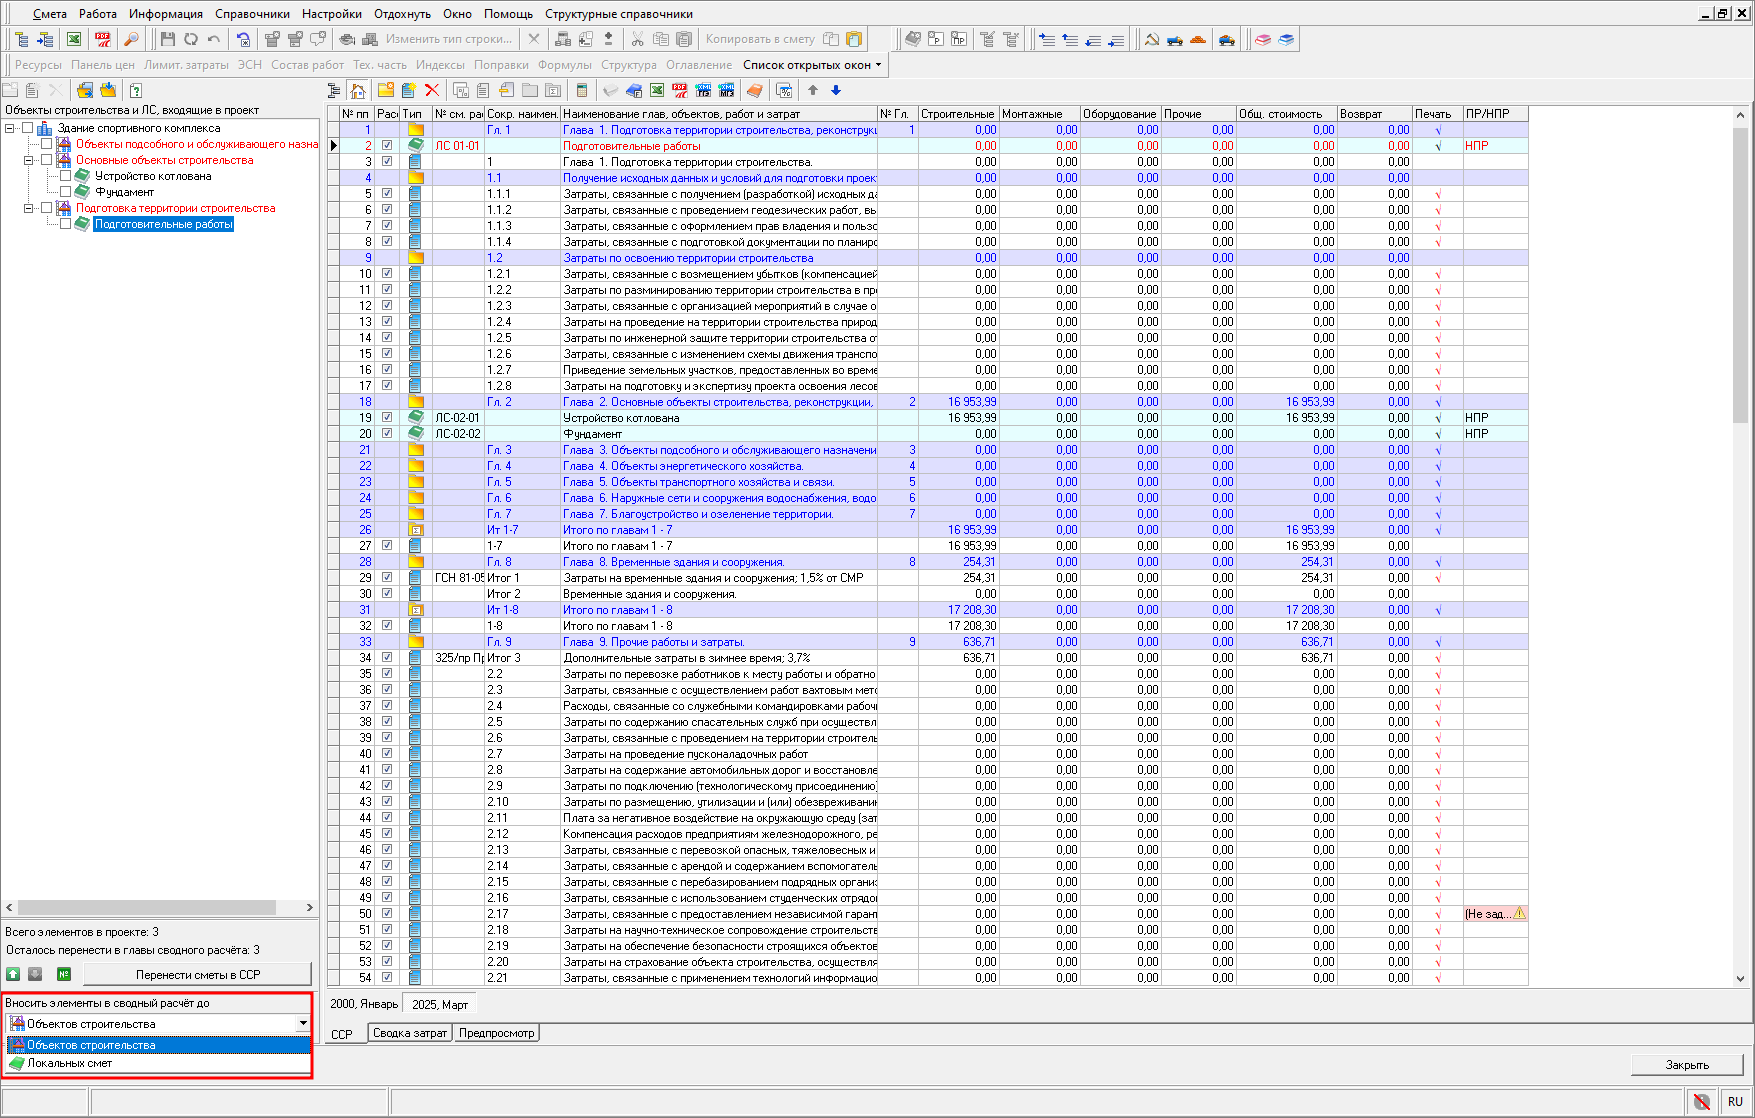
Task: Click the blue truck machinery icon
Action: (1175, 39)
